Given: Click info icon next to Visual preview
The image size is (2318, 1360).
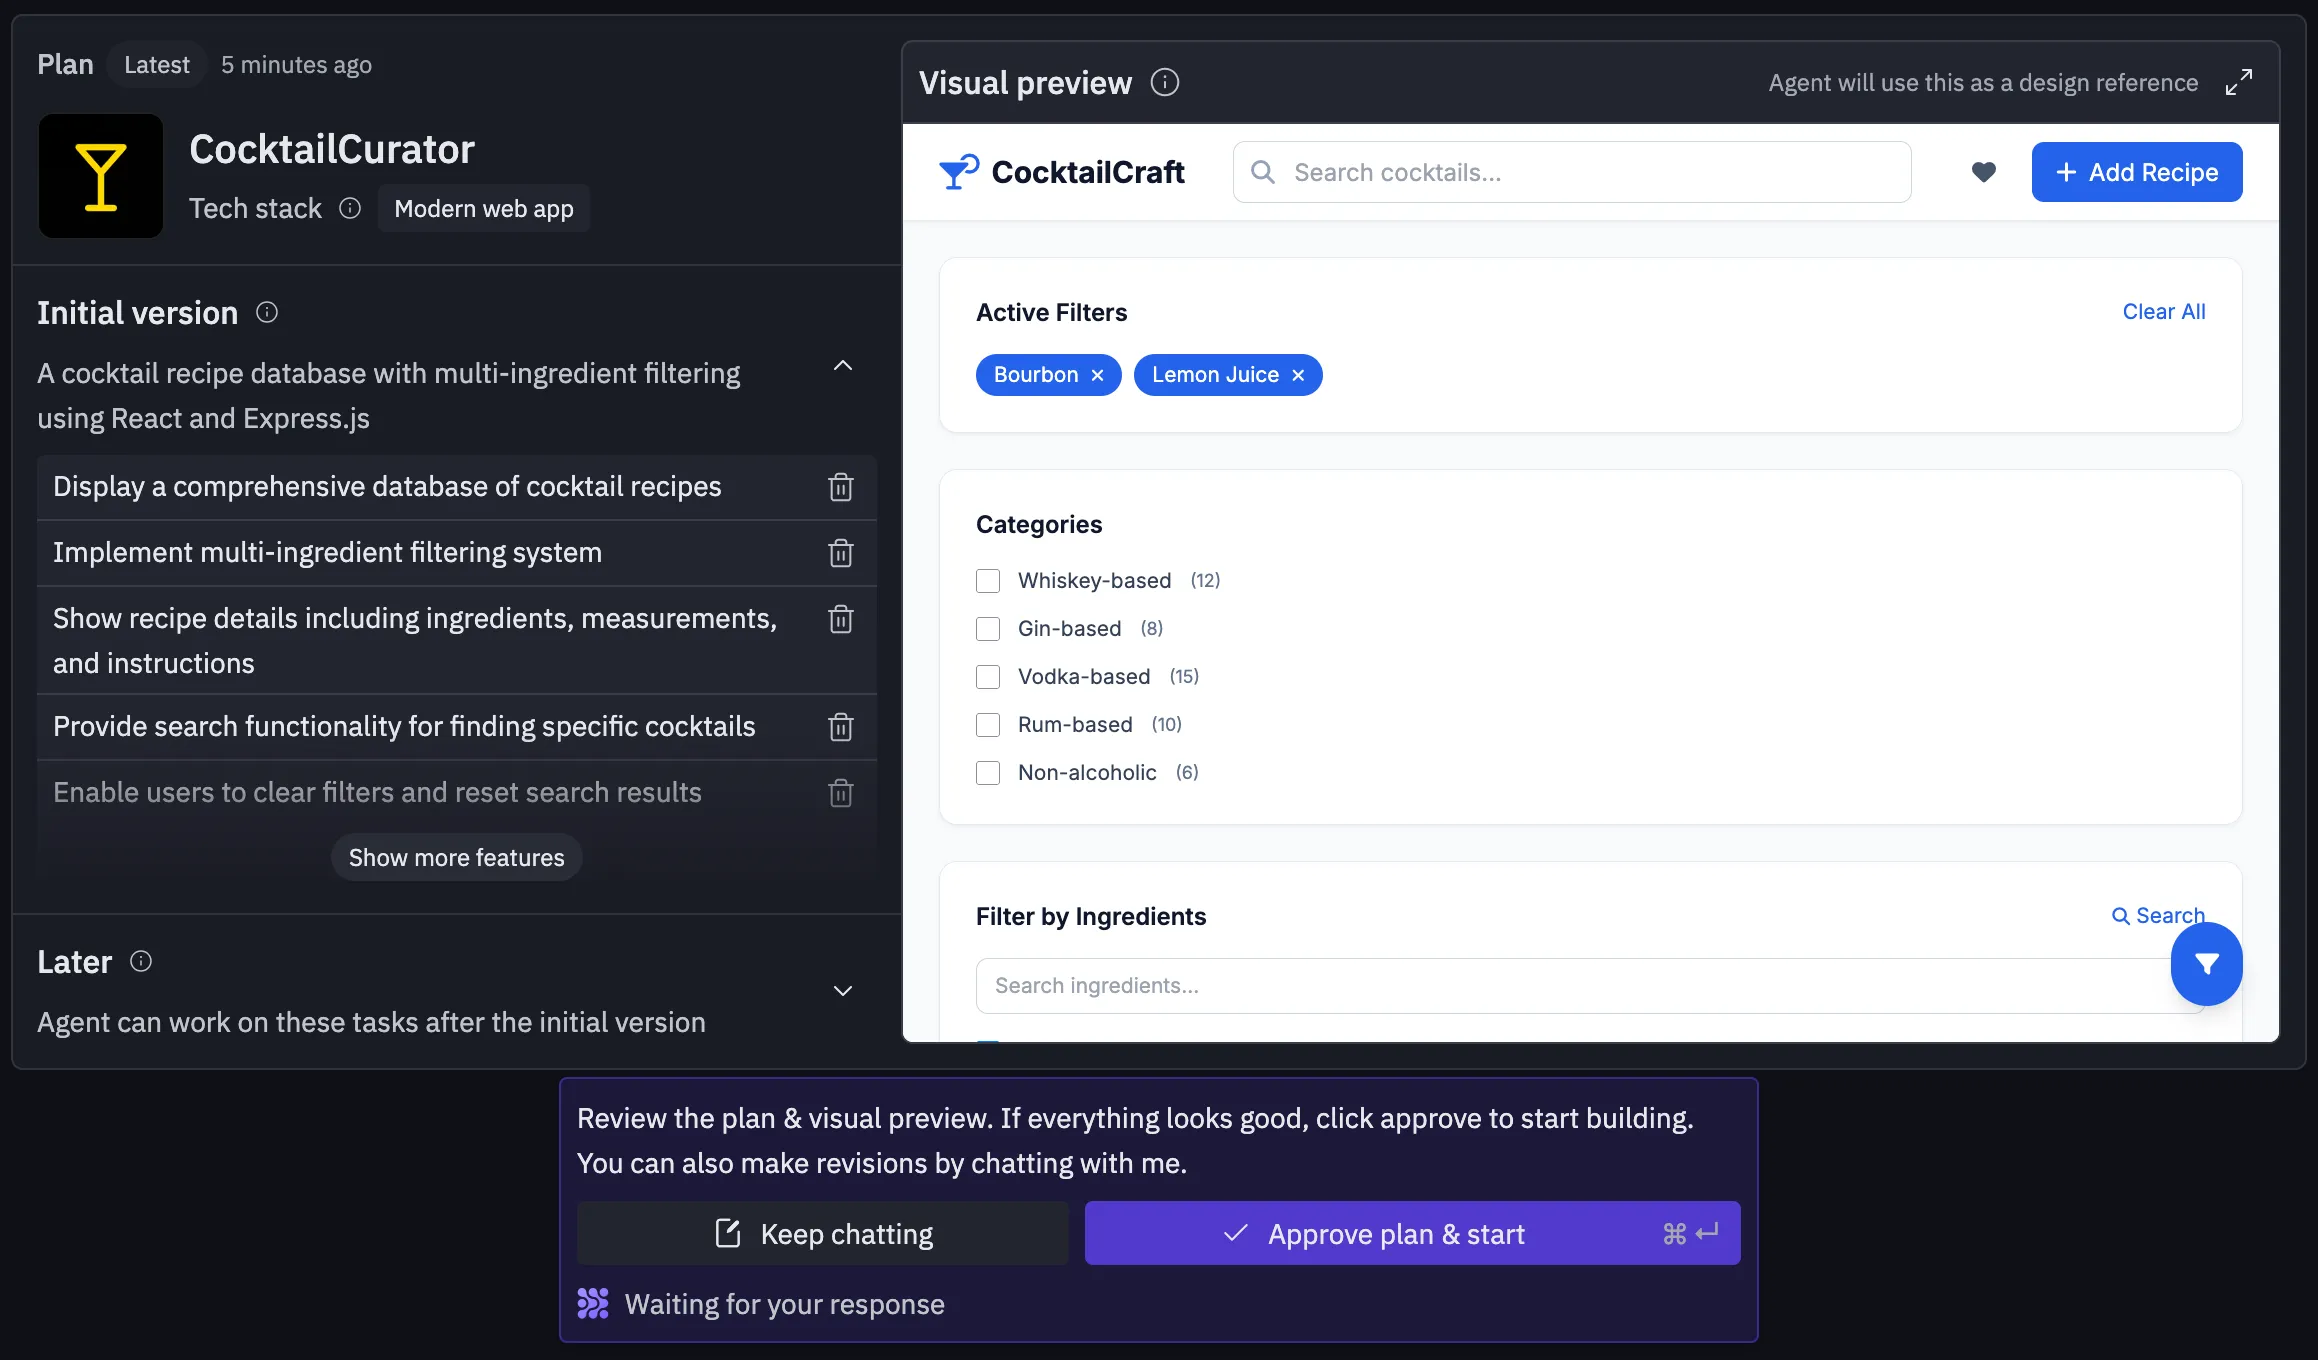Looking at the screenshot, I should [1164, 82].
